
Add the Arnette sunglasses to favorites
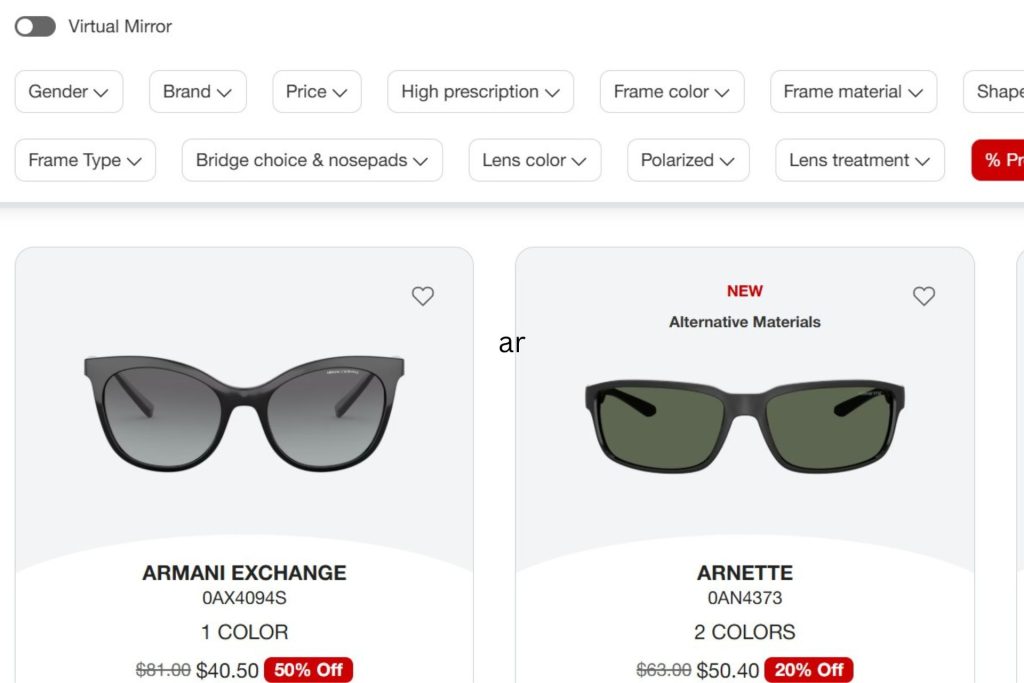pos(923,296)
